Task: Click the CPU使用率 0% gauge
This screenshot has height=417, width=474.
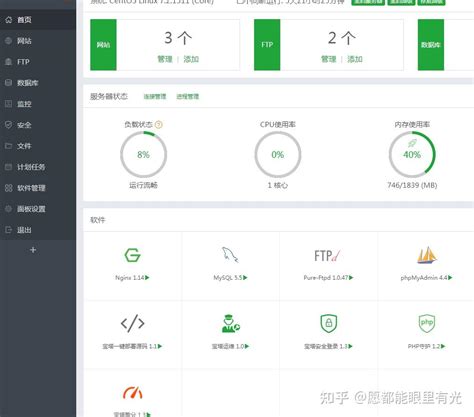Action: tap(278, 154)
